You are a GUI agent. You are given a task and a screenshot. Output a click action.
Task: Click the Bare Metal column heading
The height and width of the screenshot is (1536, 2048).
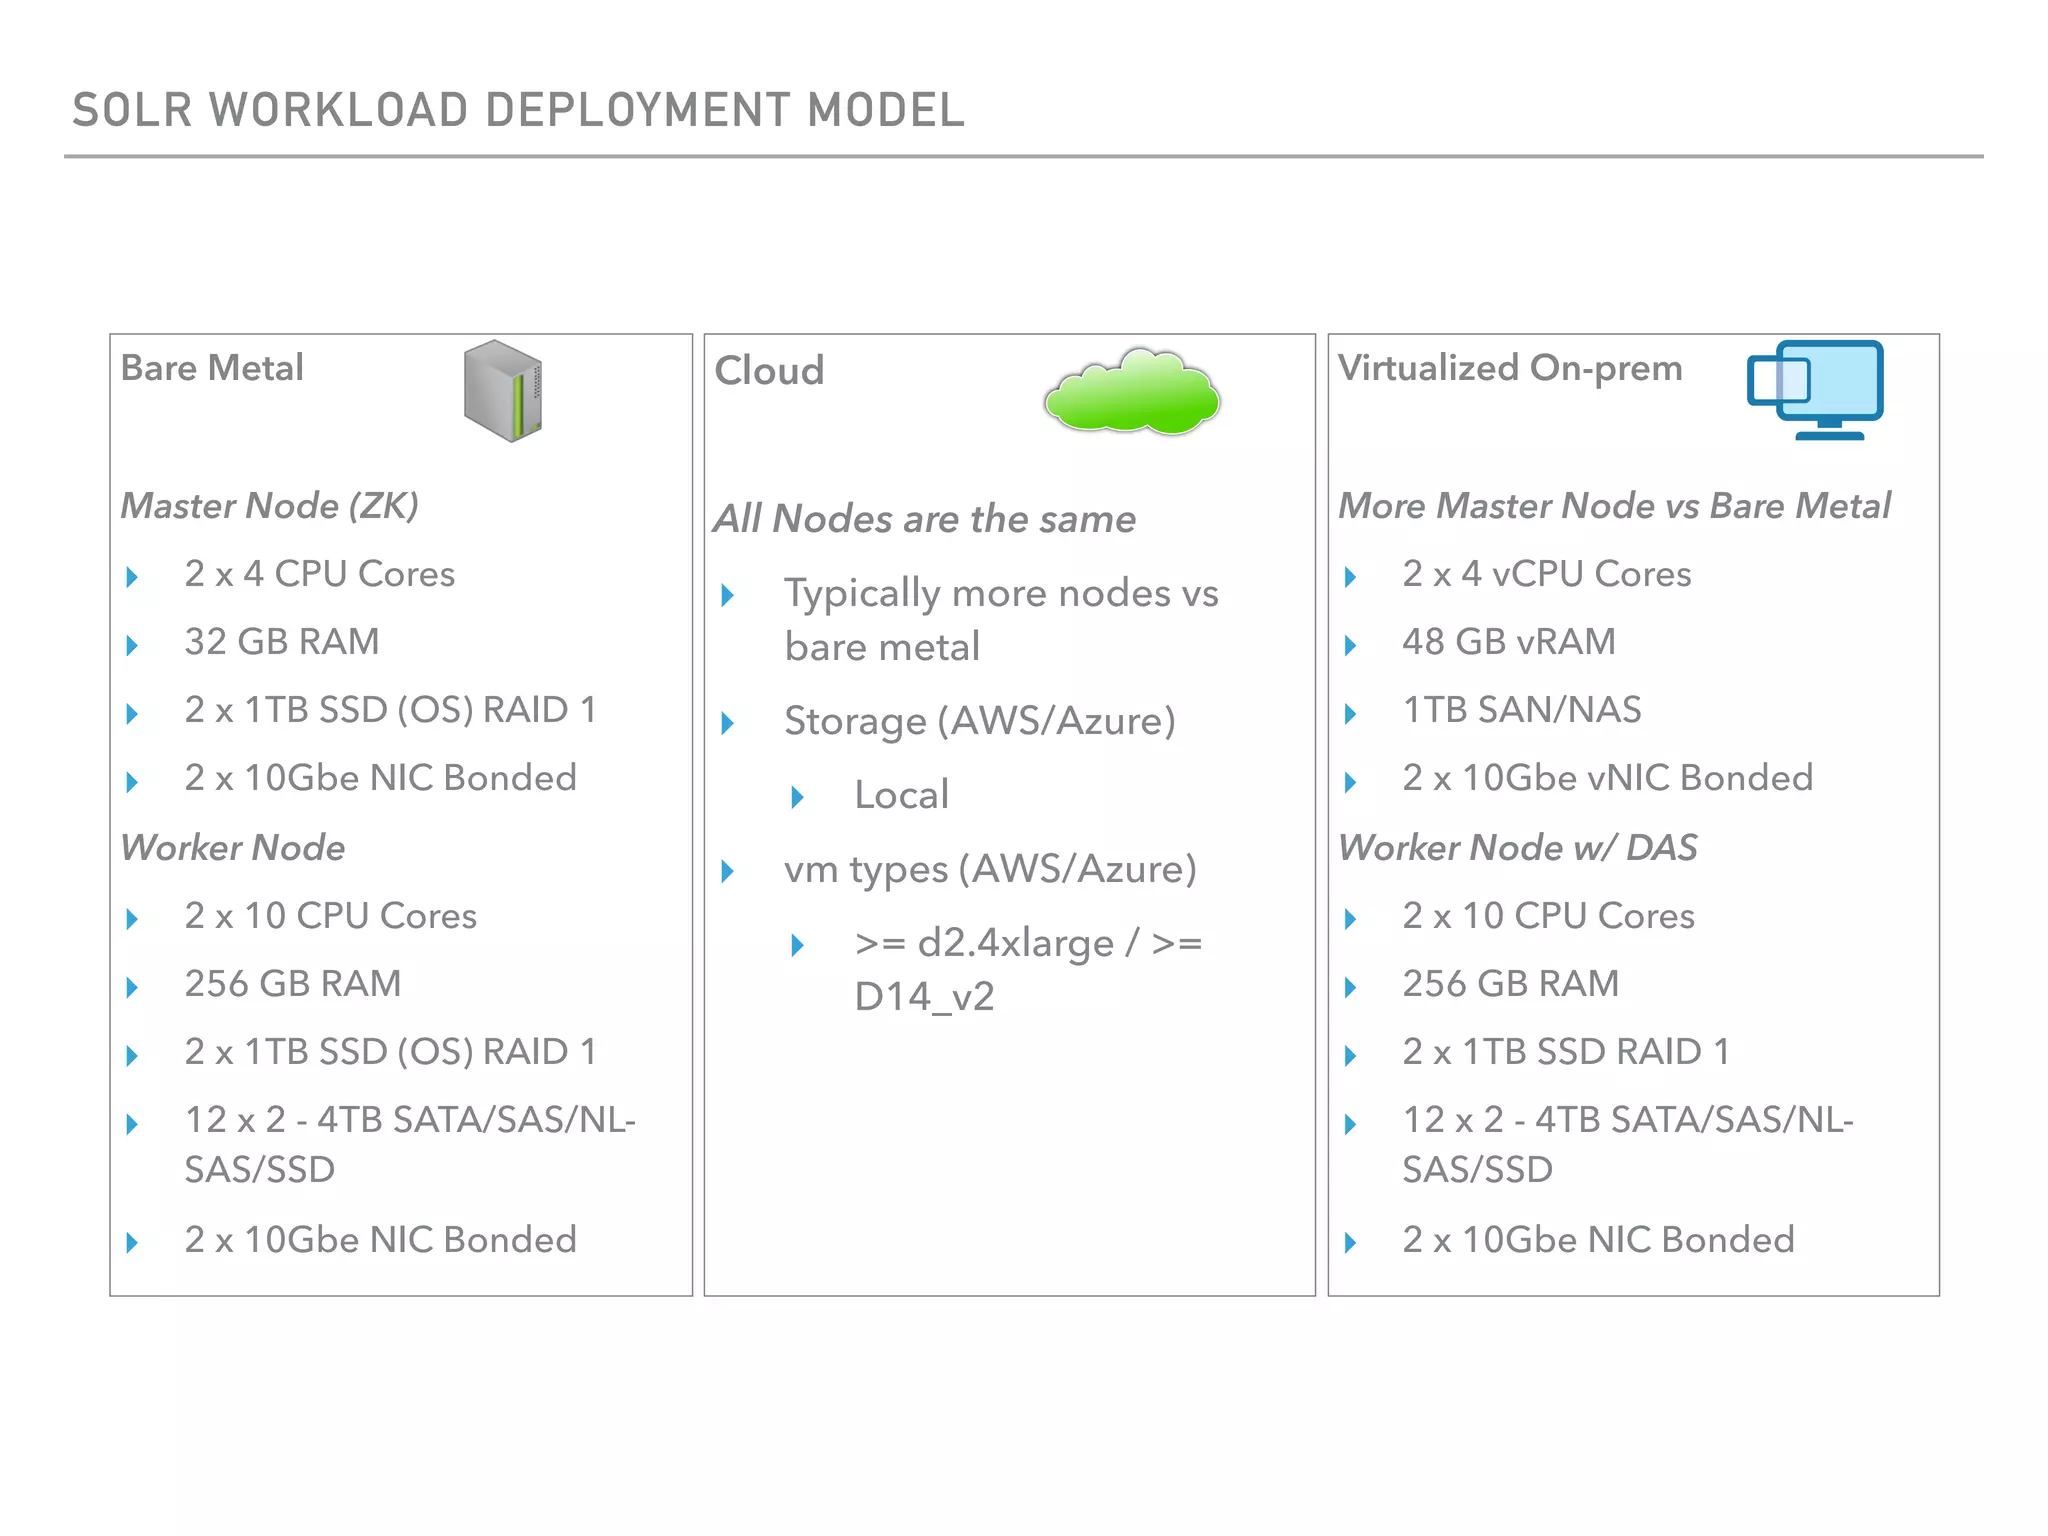tap(212, 368)
